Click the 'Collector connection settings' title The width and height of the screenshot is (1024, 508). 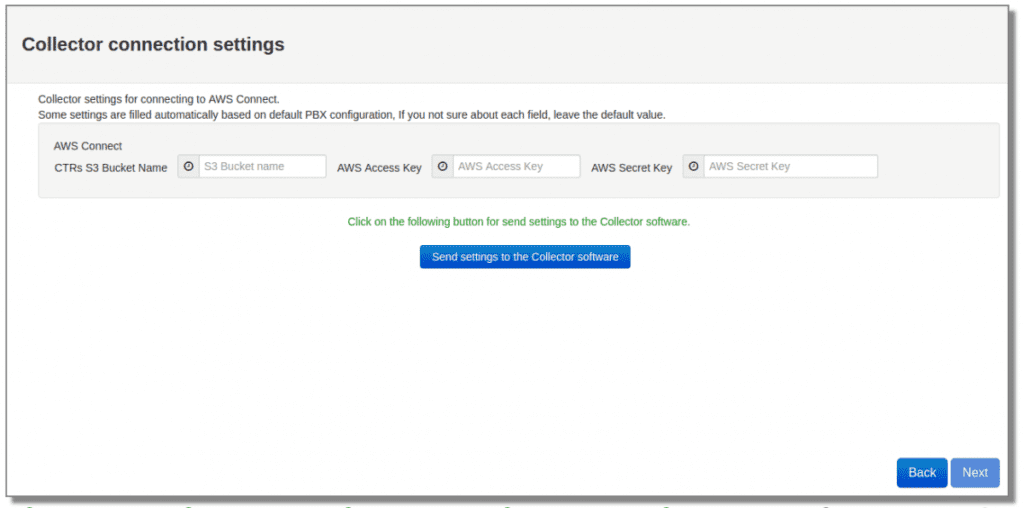coord(153,44)
